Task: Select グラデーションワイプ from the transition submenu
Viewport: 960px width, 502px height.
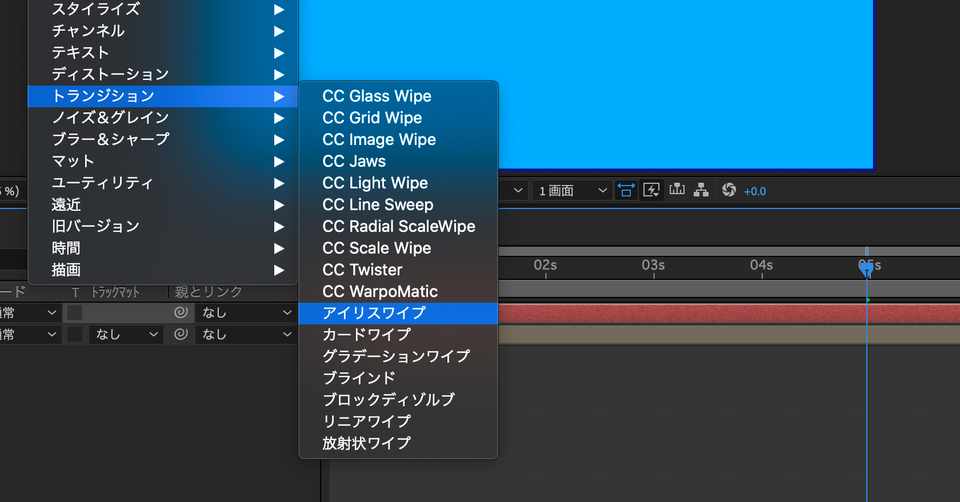Action: pyautogui.click(x=399, y=356)
